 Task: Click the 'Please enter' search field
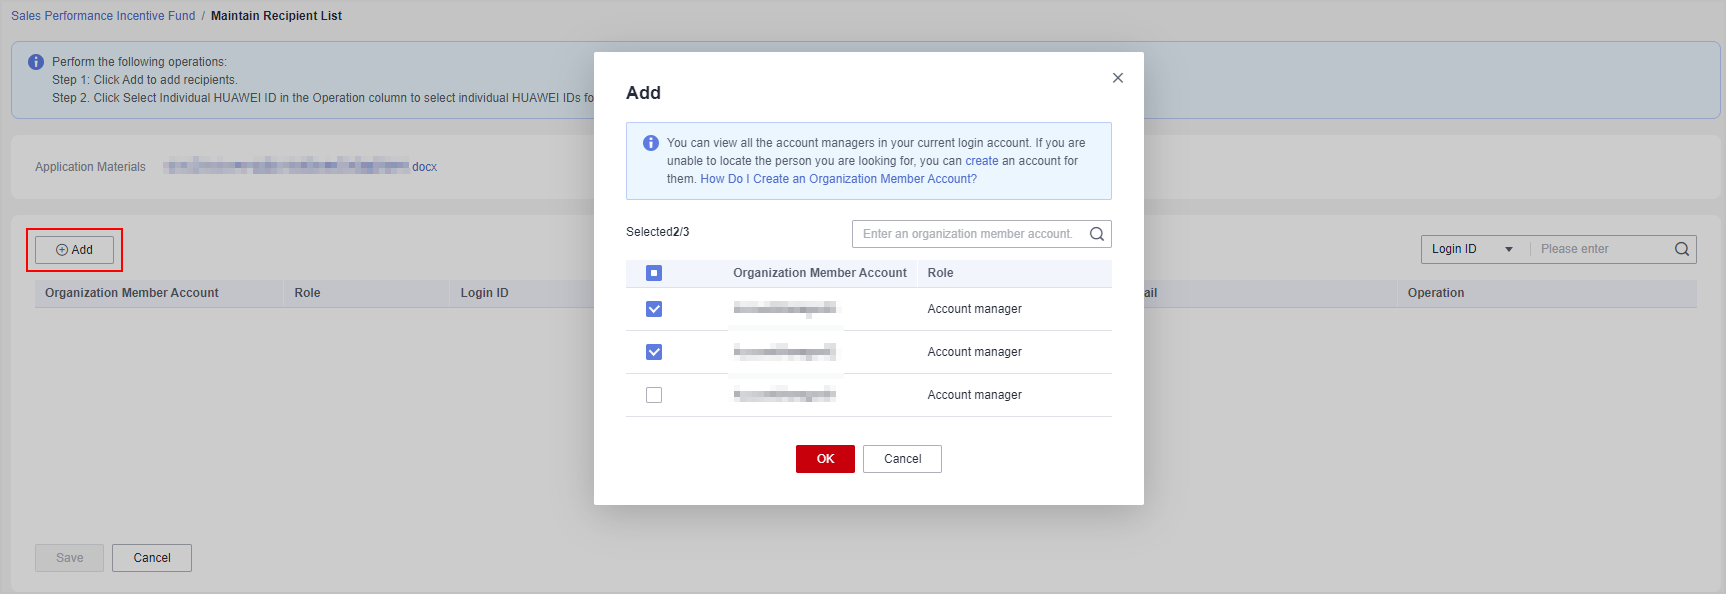click(x=1603, y=249)
